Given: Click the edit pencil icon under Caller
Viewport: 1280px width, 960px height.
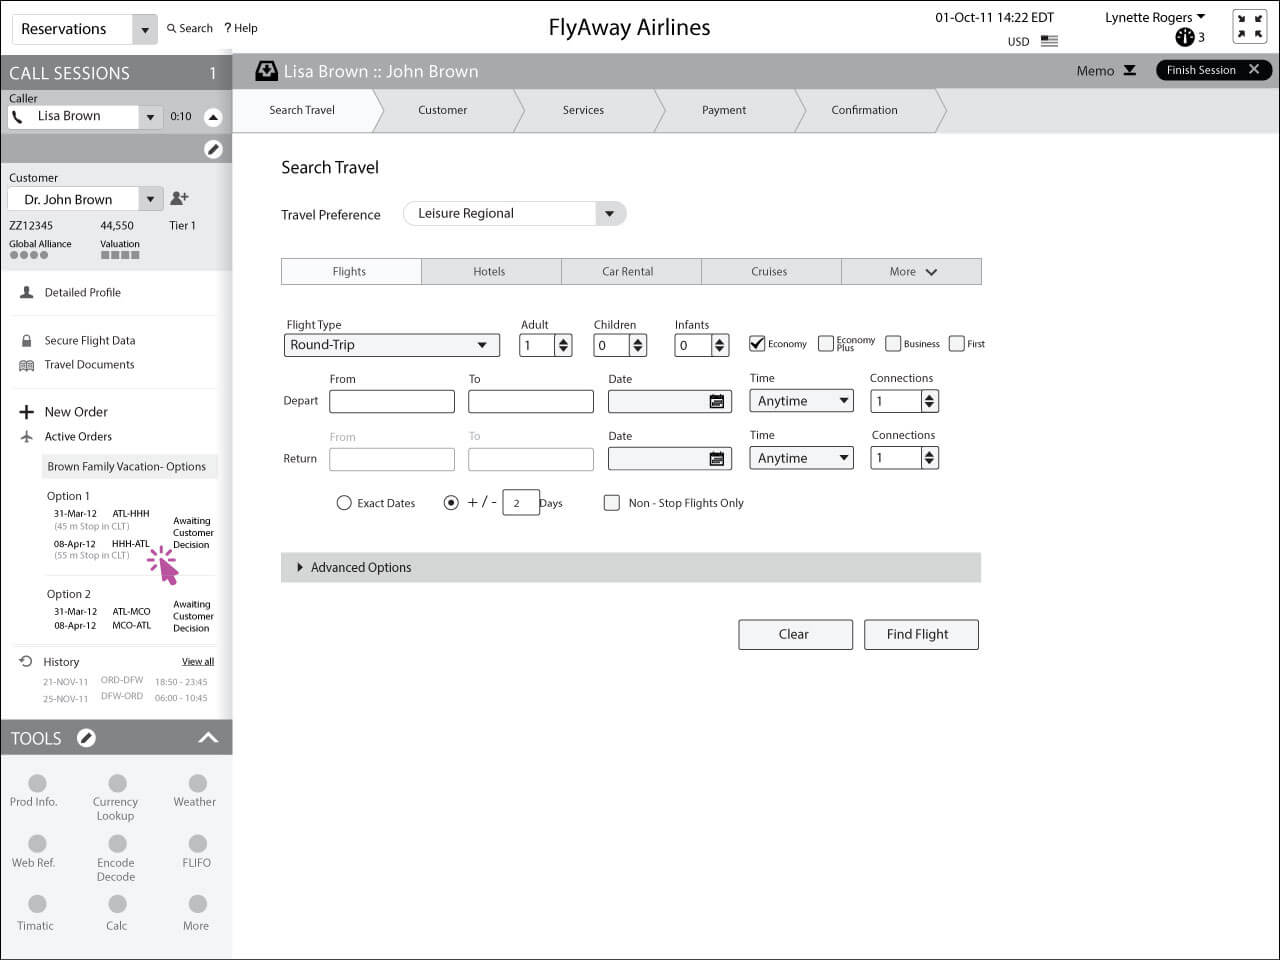Looking at the screenshot, I should [x=213, y=149].
